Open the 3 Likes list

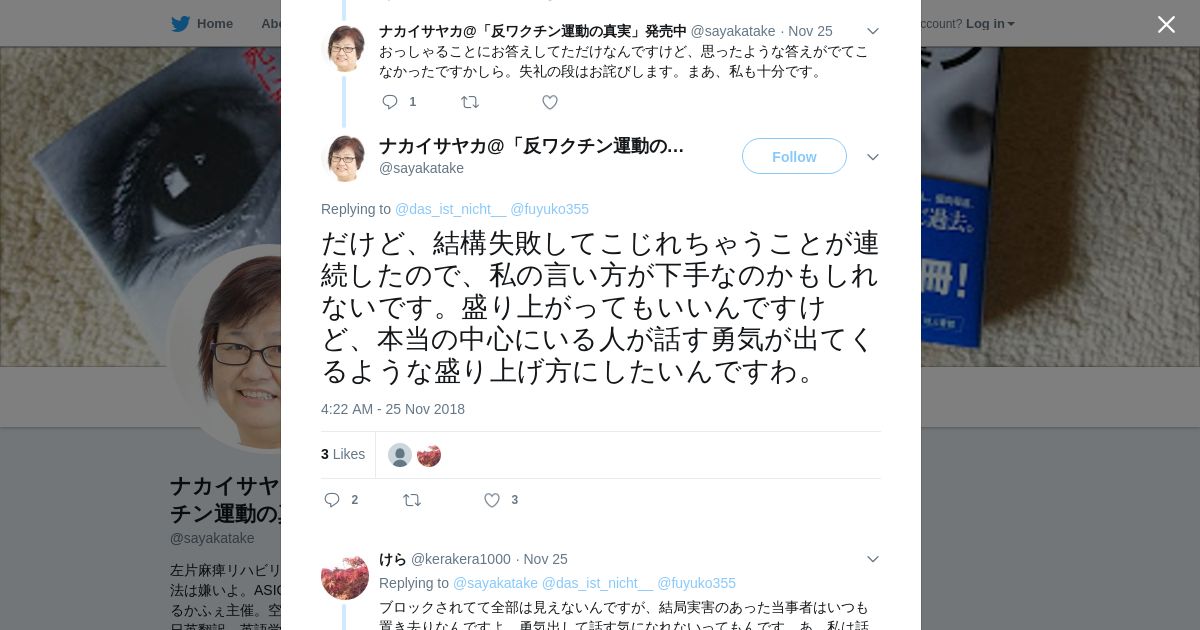coord(343,454)
